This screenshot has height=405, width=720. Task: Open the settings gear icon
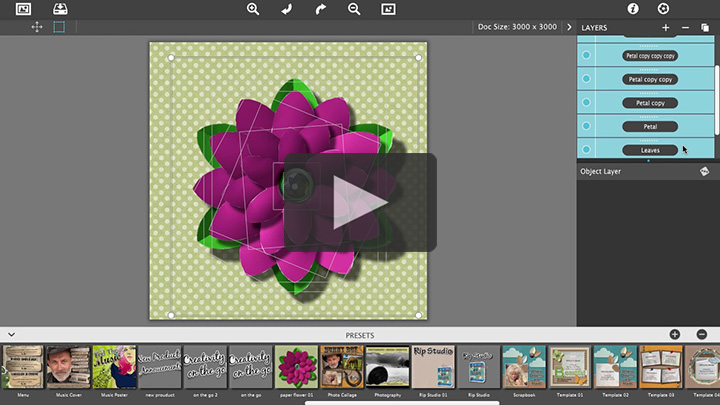click(663, 9)
